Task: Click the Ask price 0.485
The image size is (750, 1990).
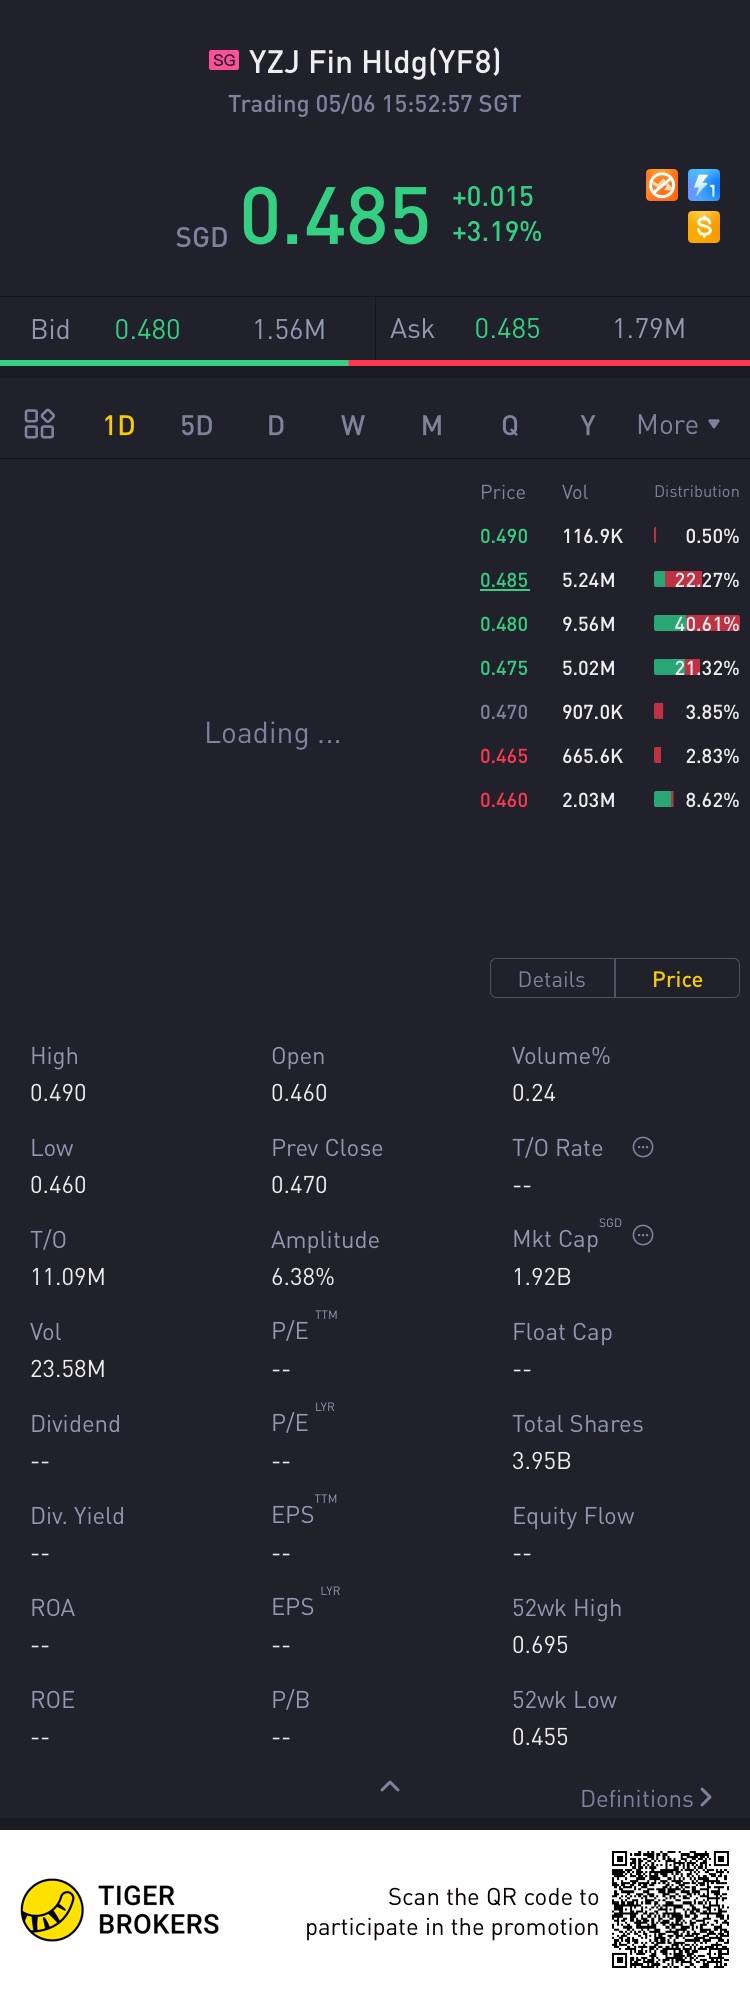Action: click(x=507, y=329)
